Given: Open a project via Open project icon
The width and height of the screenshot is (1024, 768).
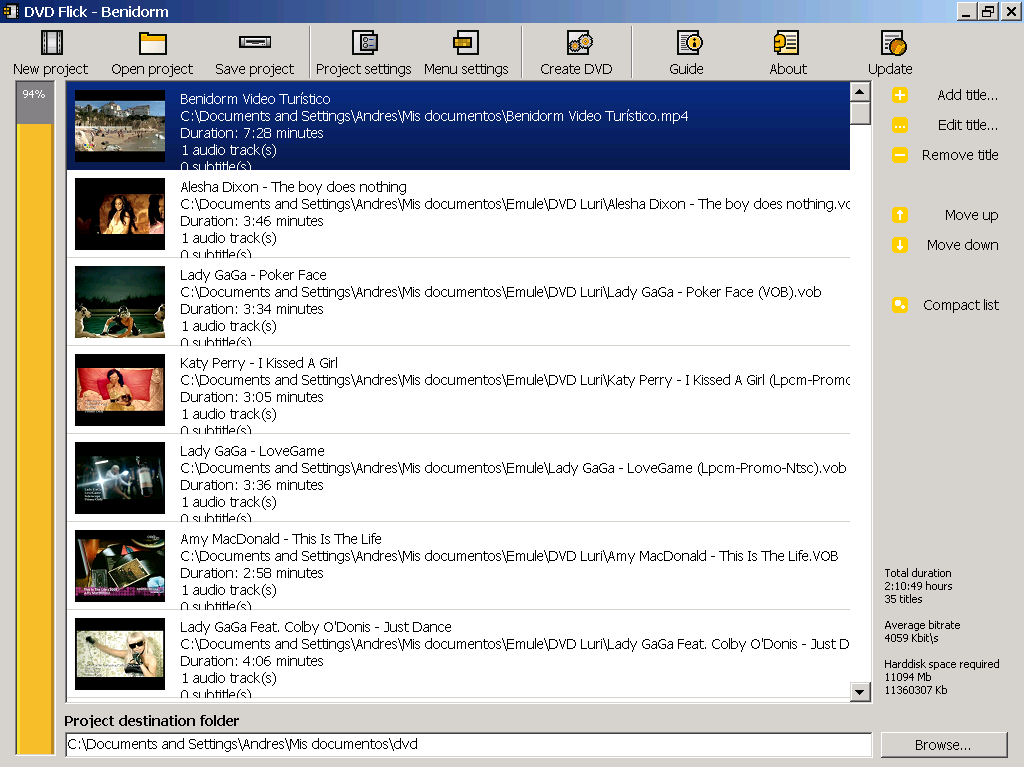Looking at the screenshot, I should tap(152, 44).
